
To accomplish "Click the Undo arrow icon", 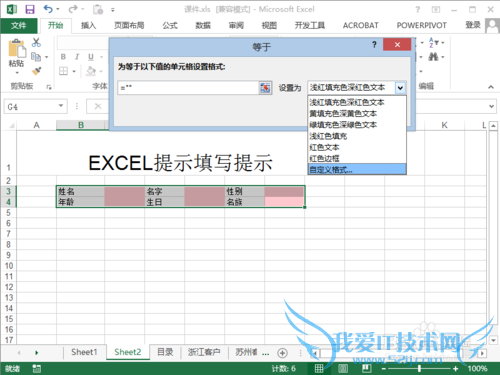I will (49, 9).
